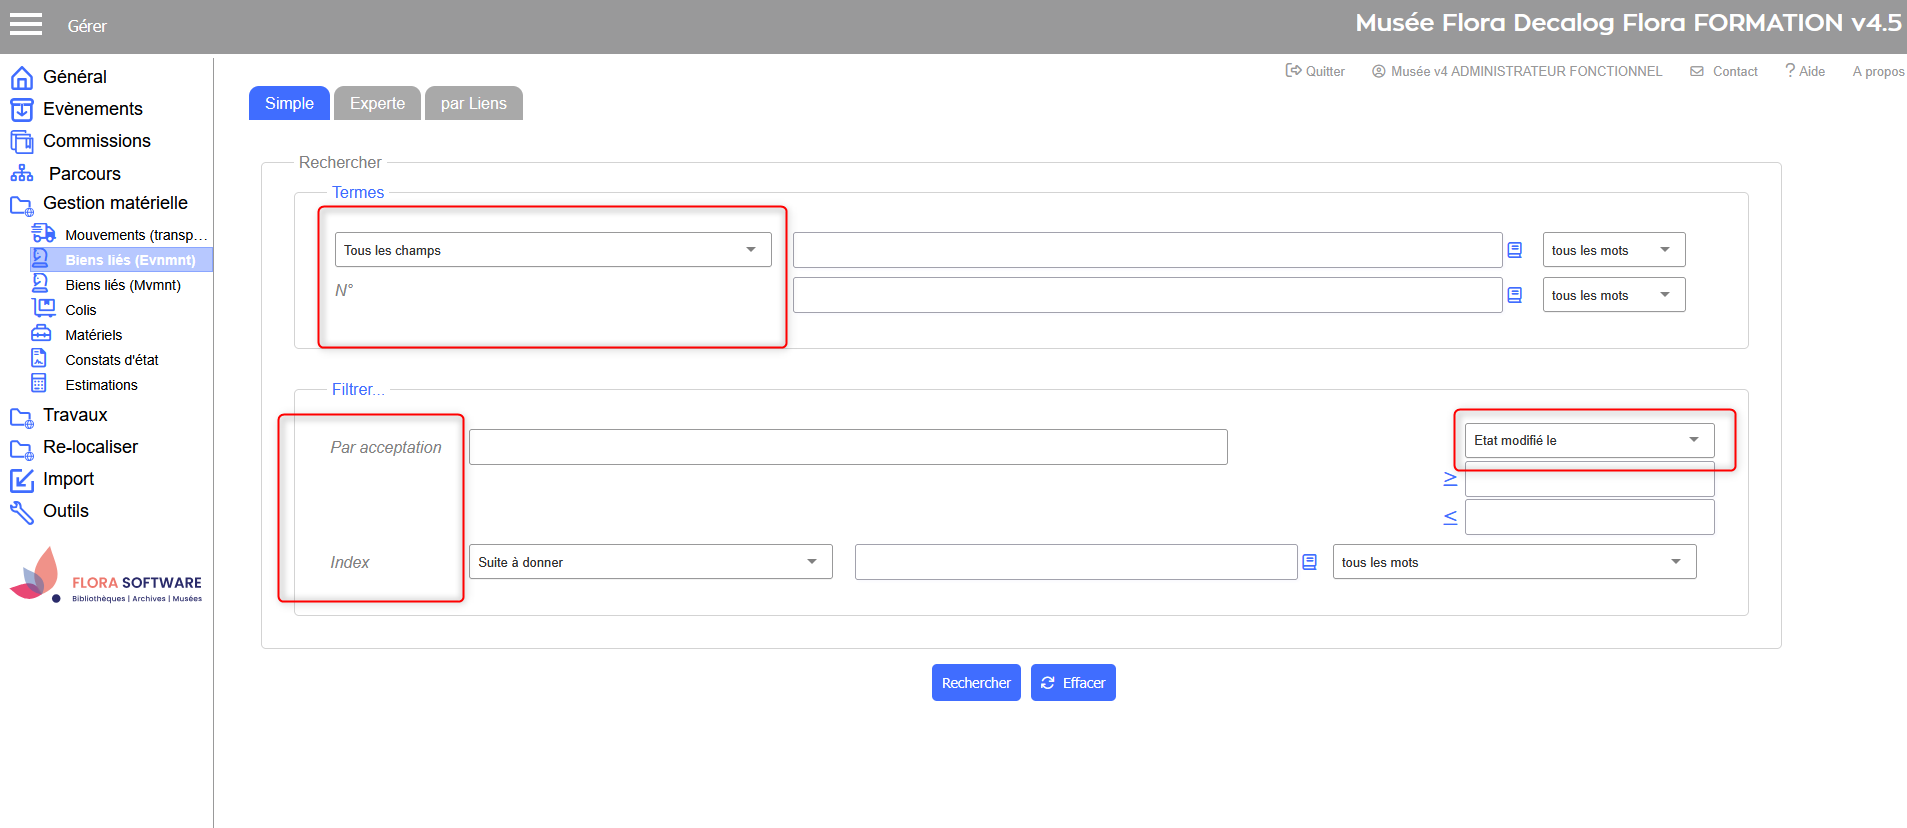The image size is (1907, 828).
Task: Toggle the less-than-or-equal date operator
Action: click(x=1450, y=517)
